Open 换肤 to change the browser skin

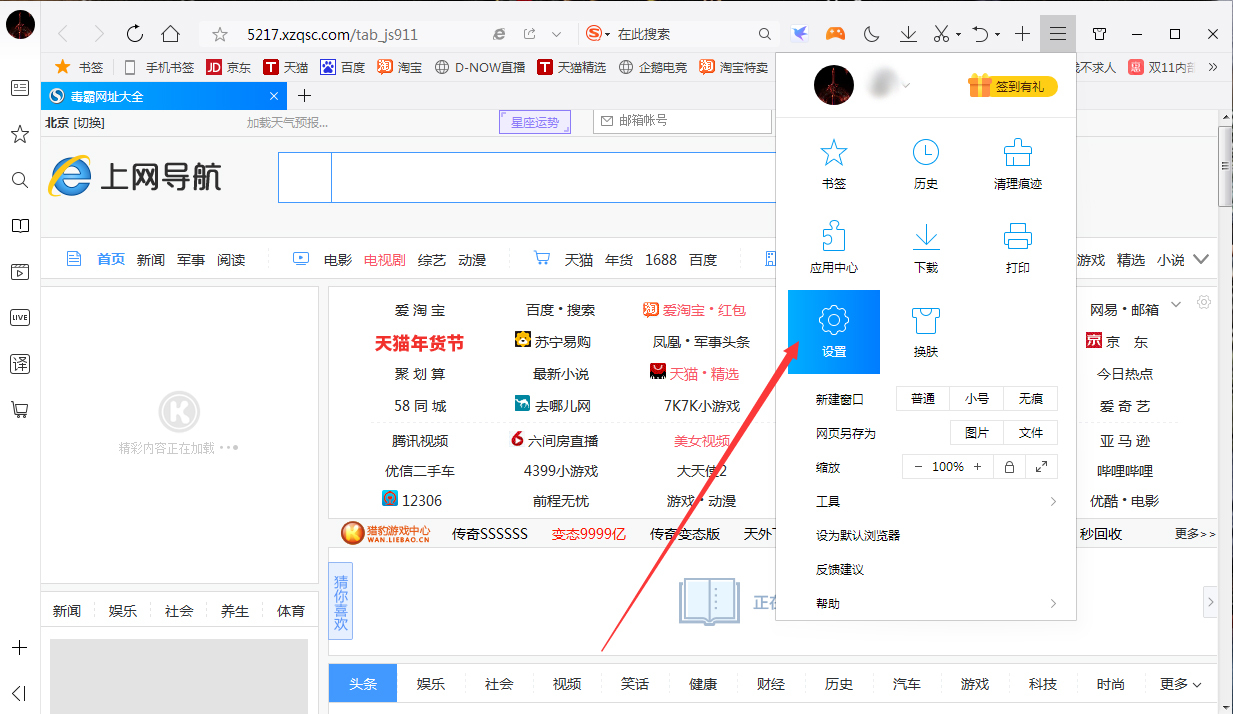925,331
